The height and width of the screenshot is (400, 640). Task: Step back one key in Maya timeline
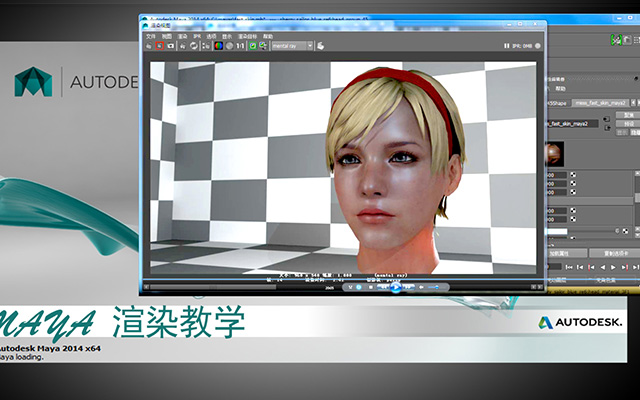pyautogui.click(x=591, y=267)
